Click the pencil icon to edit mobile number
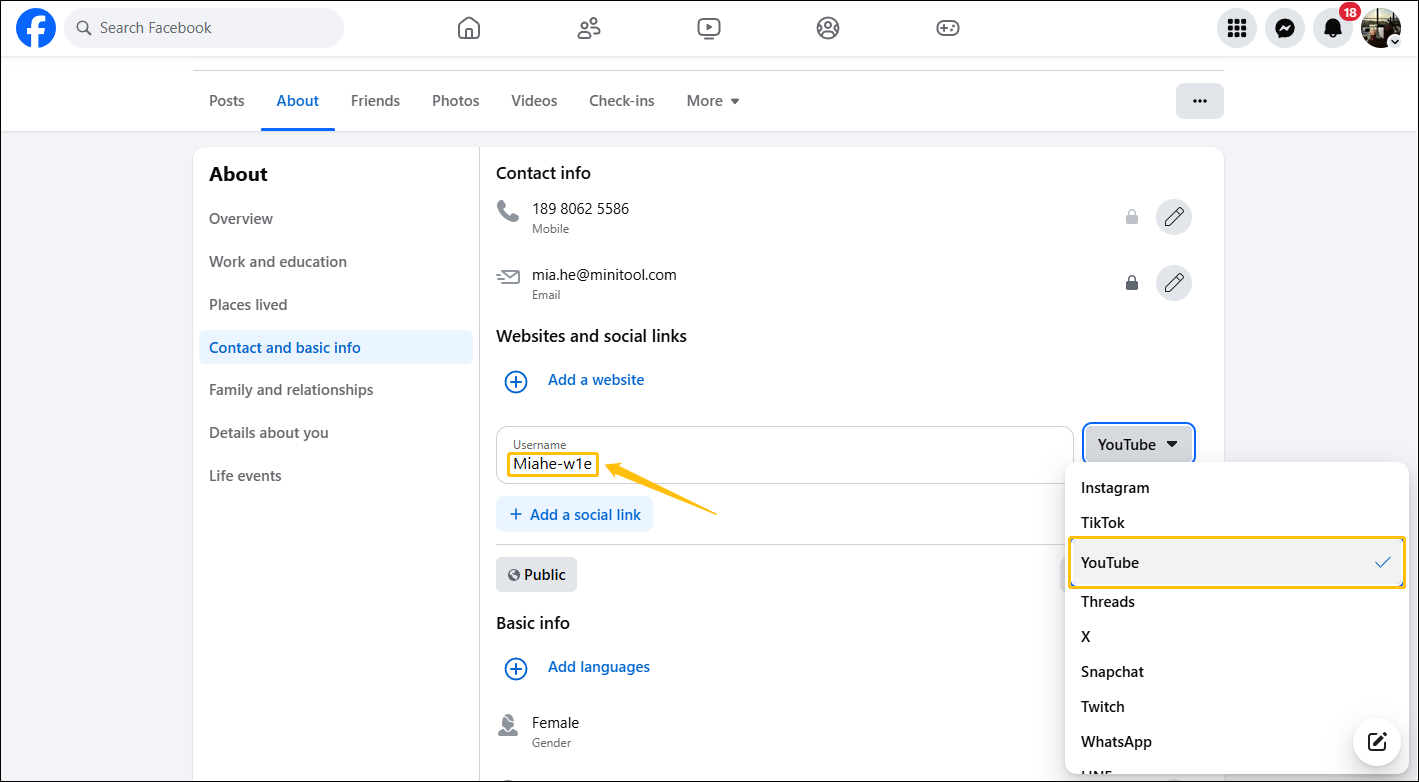The height and width of the screenshot is (782, 1419). pyautogui.click(x=1173, y=216)
